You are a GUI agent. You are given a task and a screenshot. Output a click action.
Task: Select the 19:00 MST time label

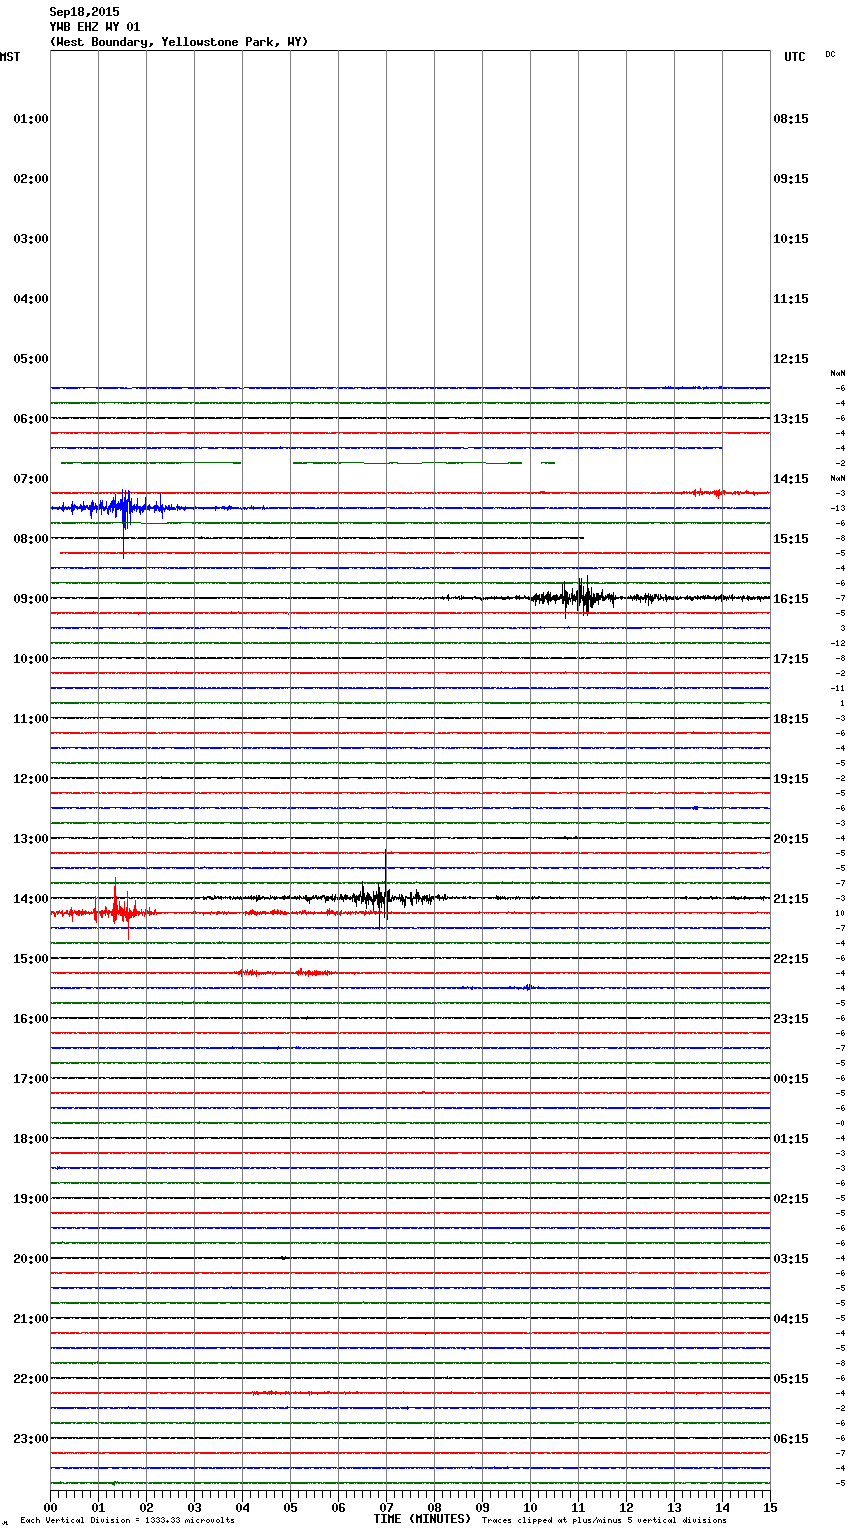31,1199
